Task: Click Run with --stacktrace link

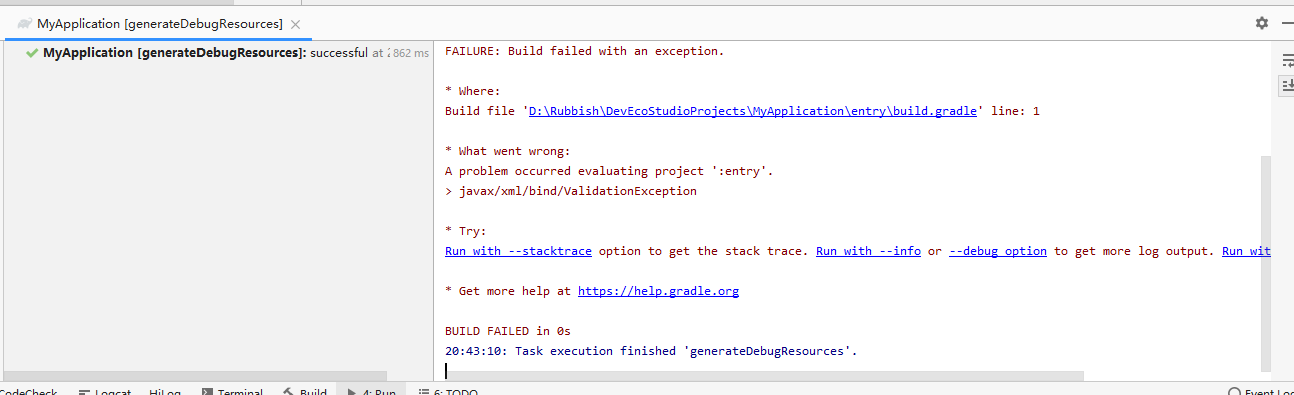Action: 518,251
